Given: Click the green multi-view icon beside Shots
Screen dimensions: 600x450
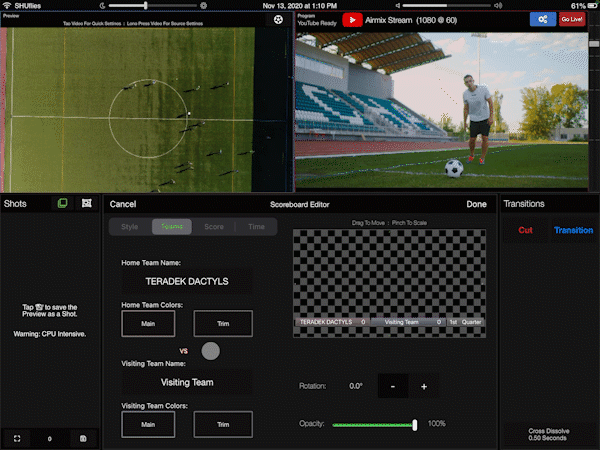Looking at the screenshot, I should (x=62, y=204).
